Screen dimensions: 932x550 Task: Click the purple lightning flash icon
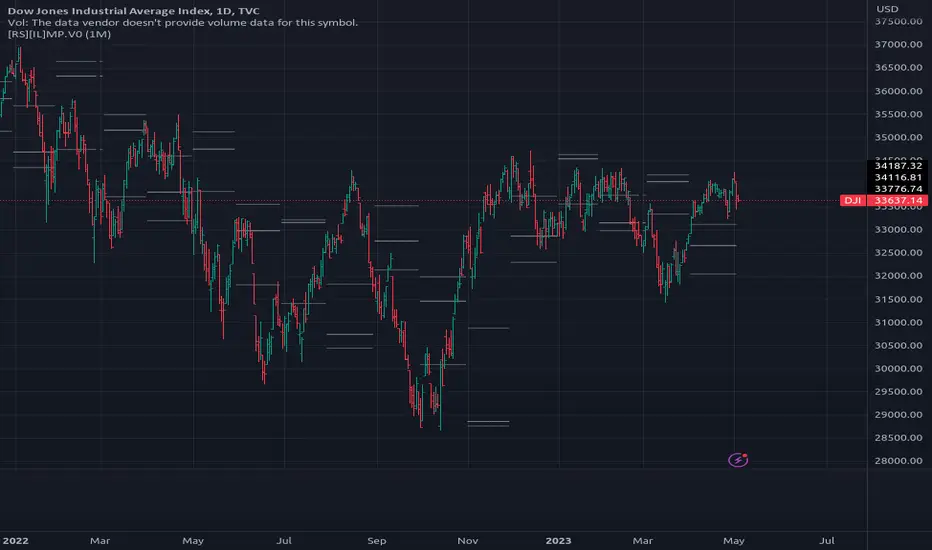(x=738, y=460)
